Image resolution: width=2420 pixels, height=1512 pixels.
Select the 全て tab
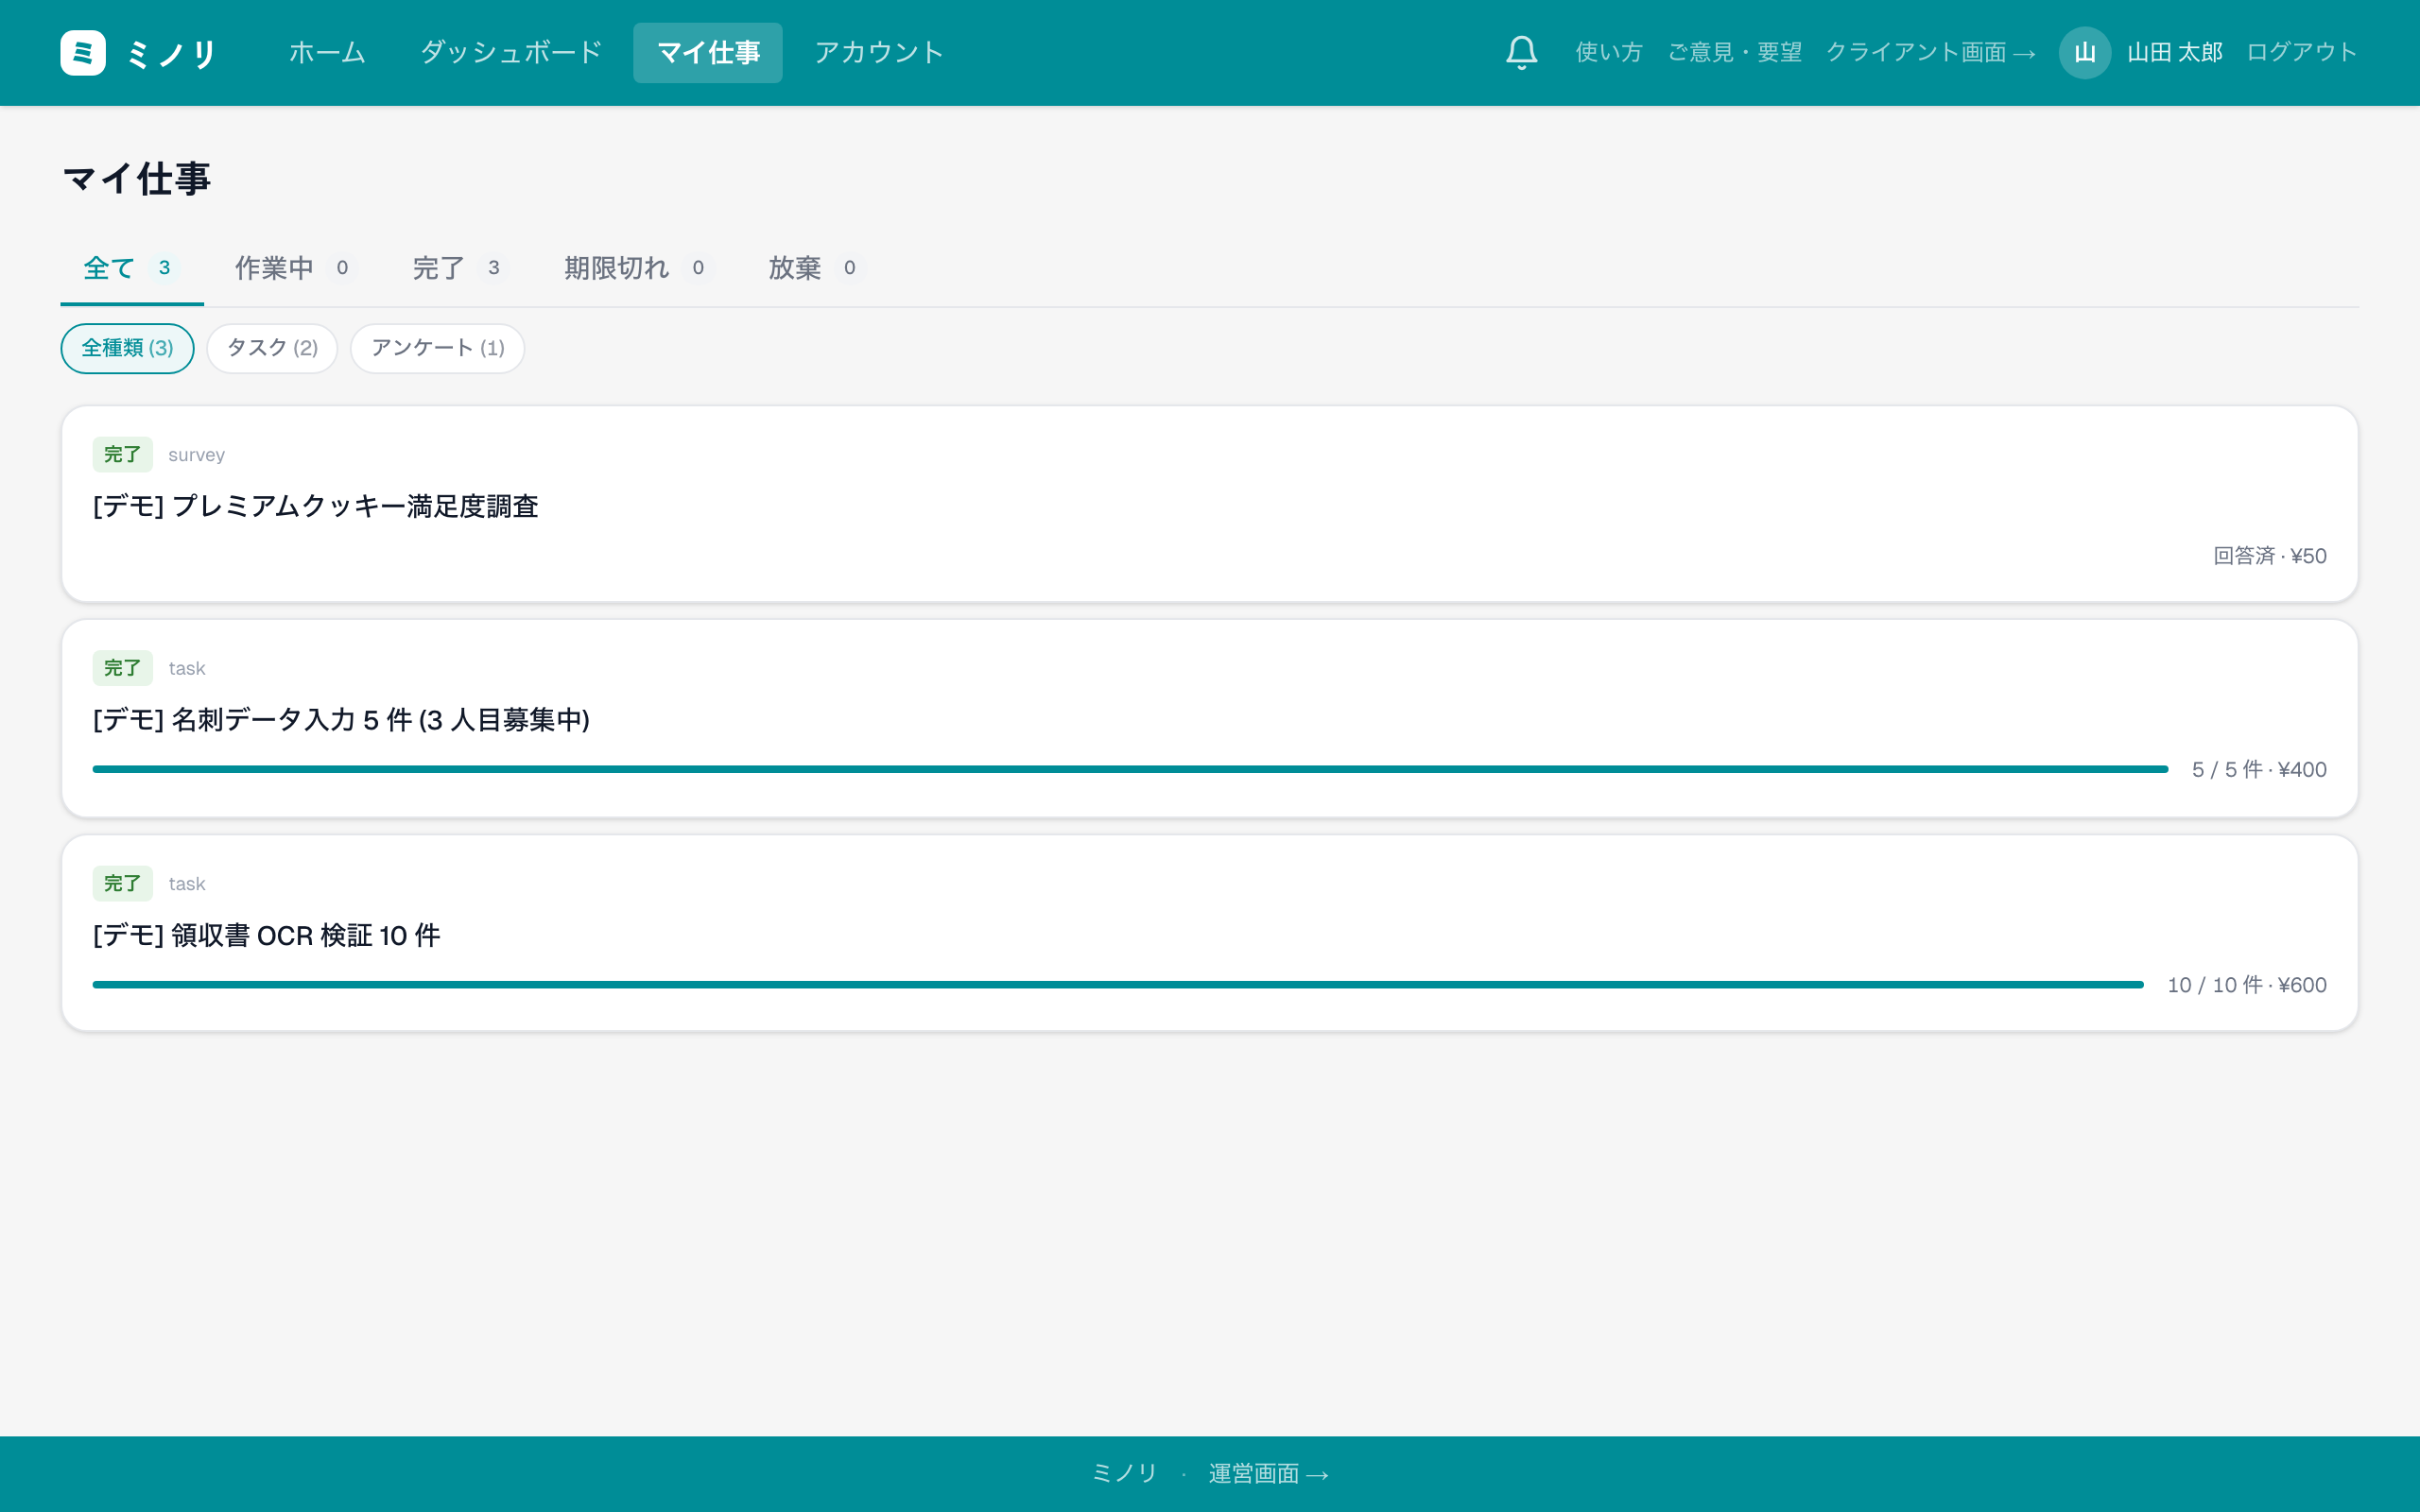coord(132,268)
